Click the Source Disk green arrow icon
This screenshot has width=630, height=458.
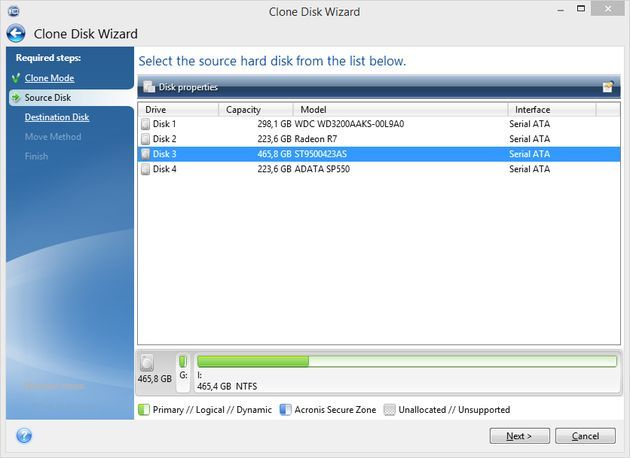tap(16, 98)
